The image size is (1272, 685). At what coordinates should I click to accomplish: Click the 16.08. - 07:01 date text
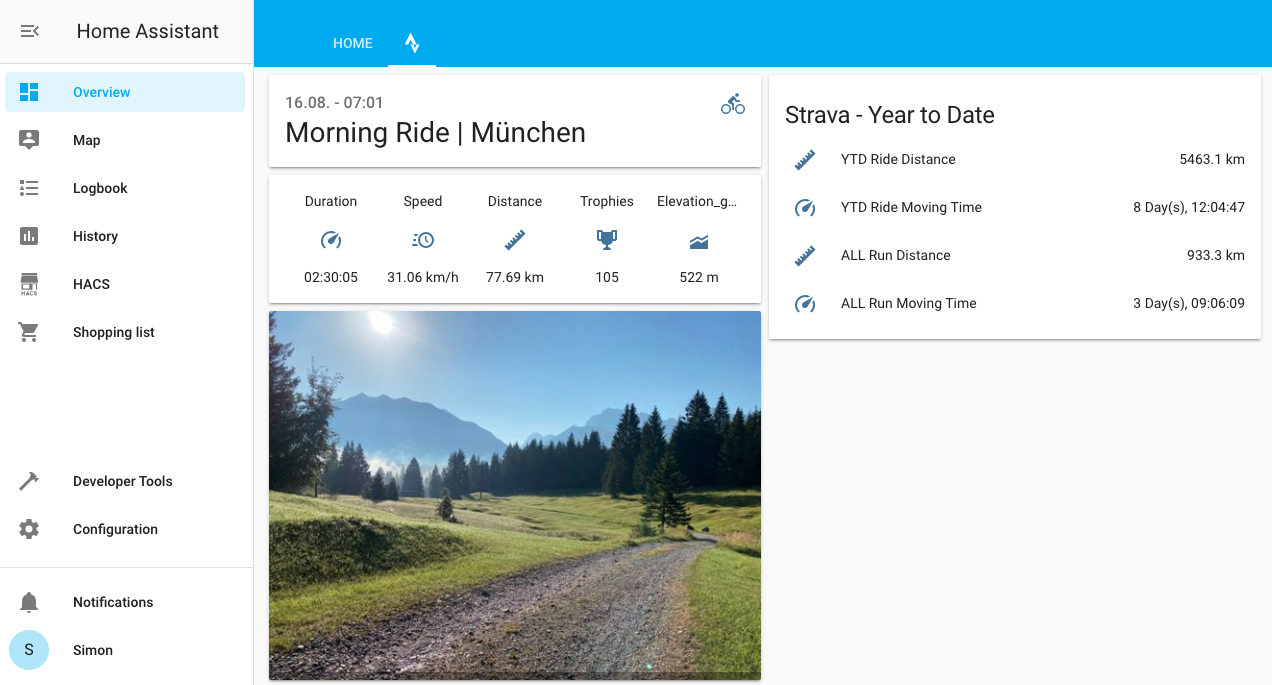(x=334, y=102)
